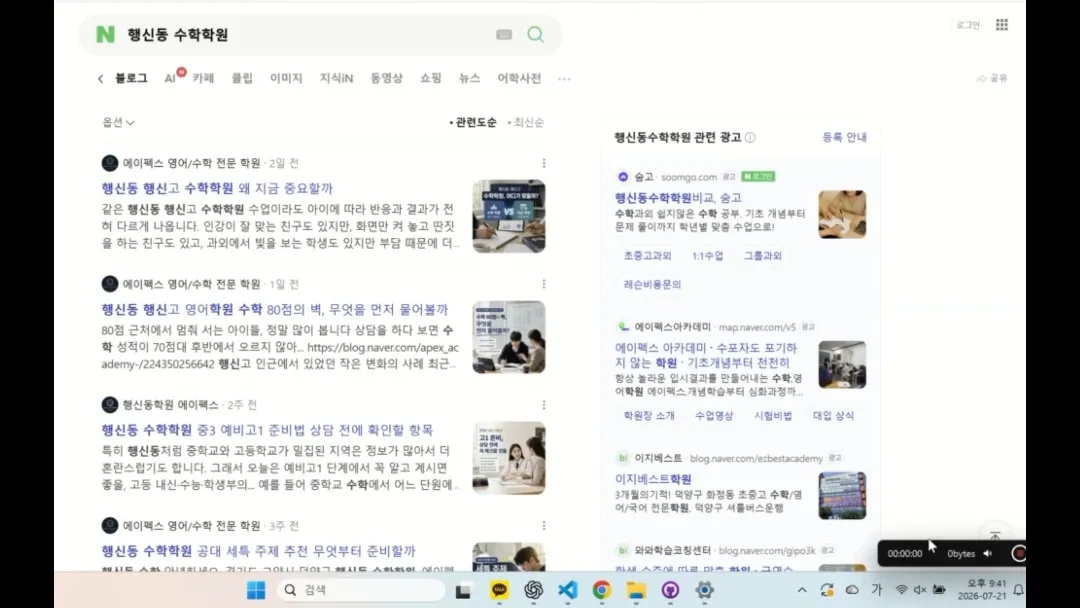Toggle the 가 Korean IME indicator
Viewport: 1080px width, 608px height.
click(x=876, y=589)
